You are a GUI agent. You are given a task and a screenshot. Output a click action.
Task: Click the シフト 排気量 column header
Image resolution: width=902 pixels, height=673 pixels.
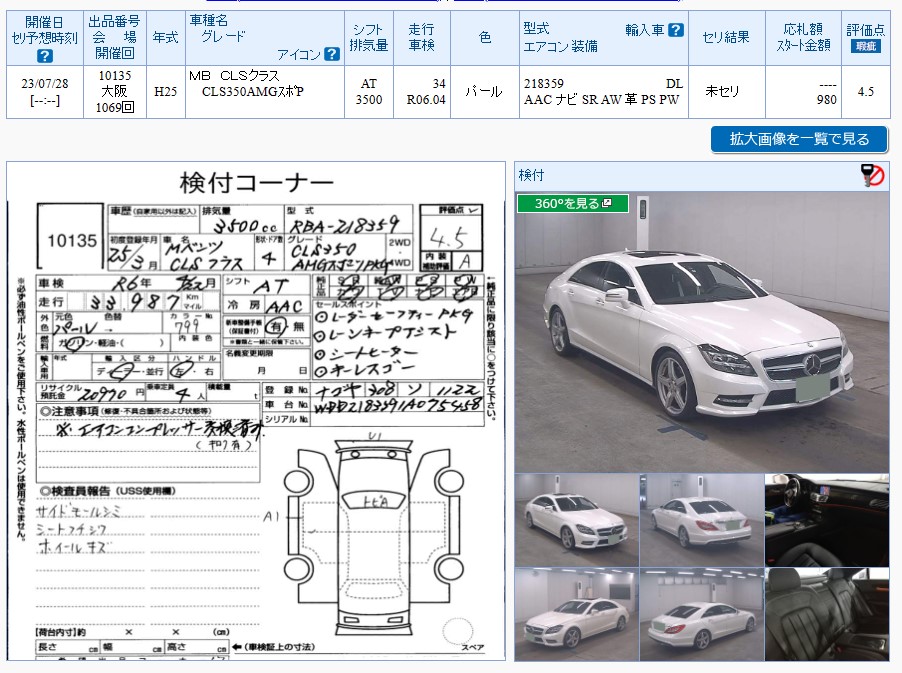click(x=369, y=38)
